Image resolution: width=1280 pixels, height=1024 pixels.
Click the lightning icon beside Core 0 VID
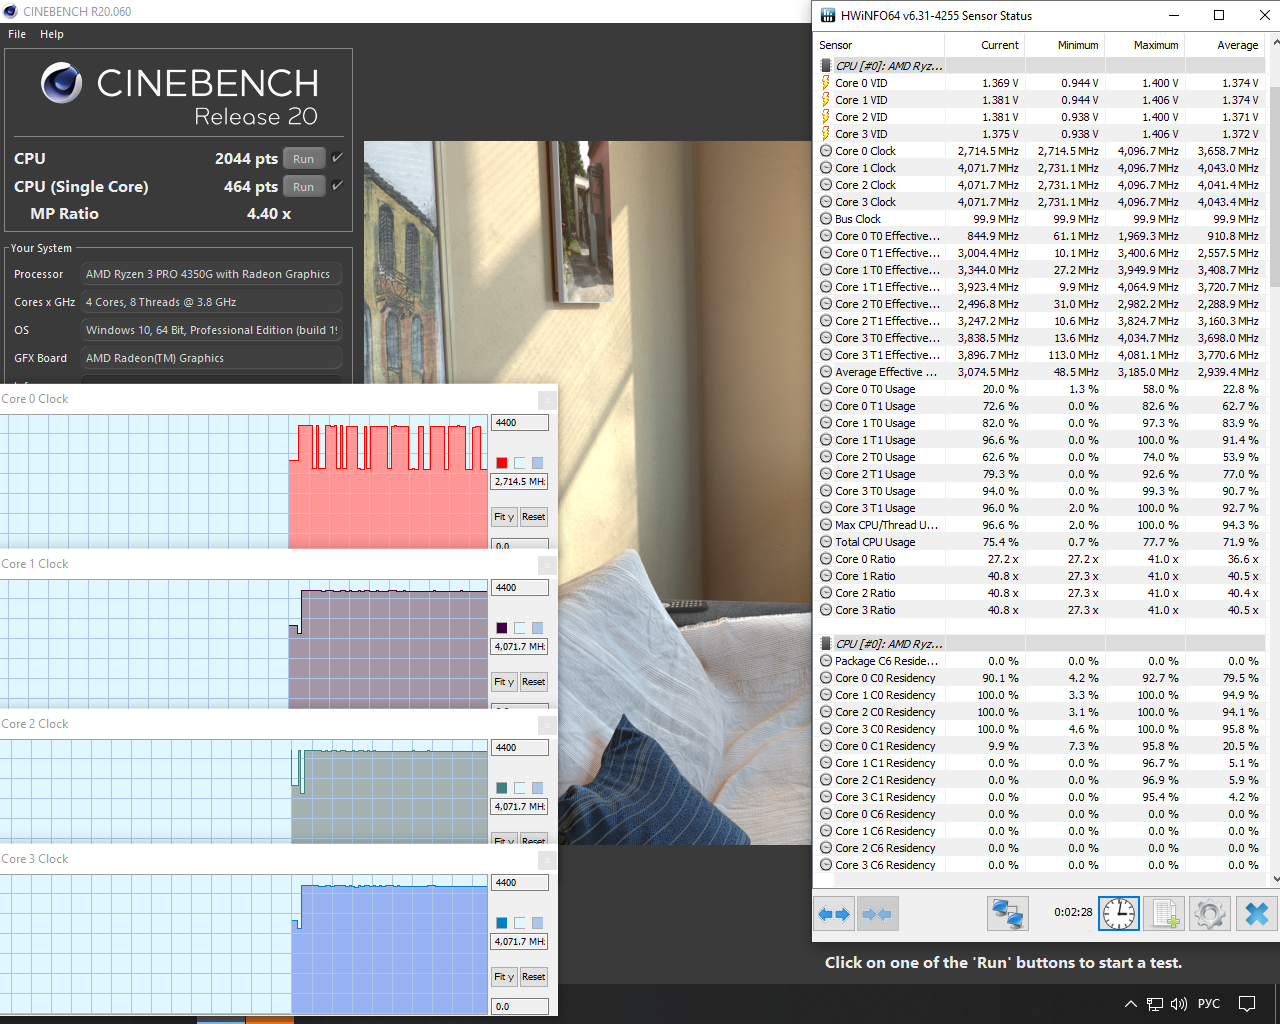(826, 83)
